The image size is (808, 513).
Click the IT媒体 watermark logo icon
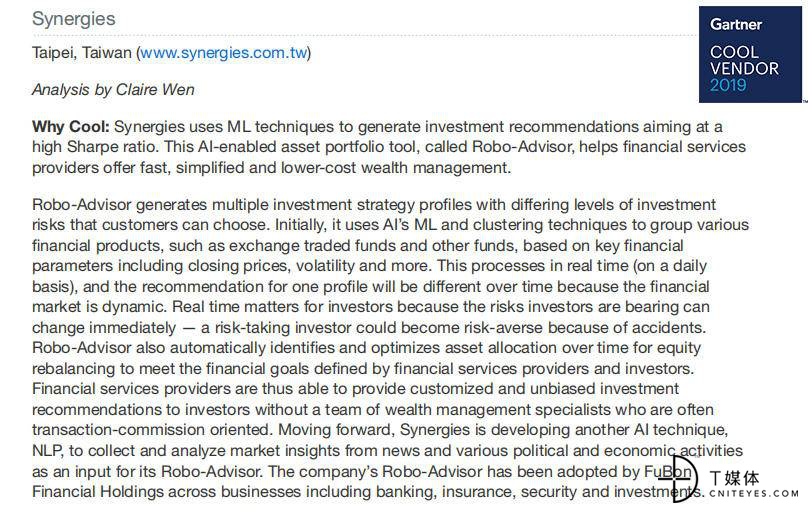click(x=679, y=477)
